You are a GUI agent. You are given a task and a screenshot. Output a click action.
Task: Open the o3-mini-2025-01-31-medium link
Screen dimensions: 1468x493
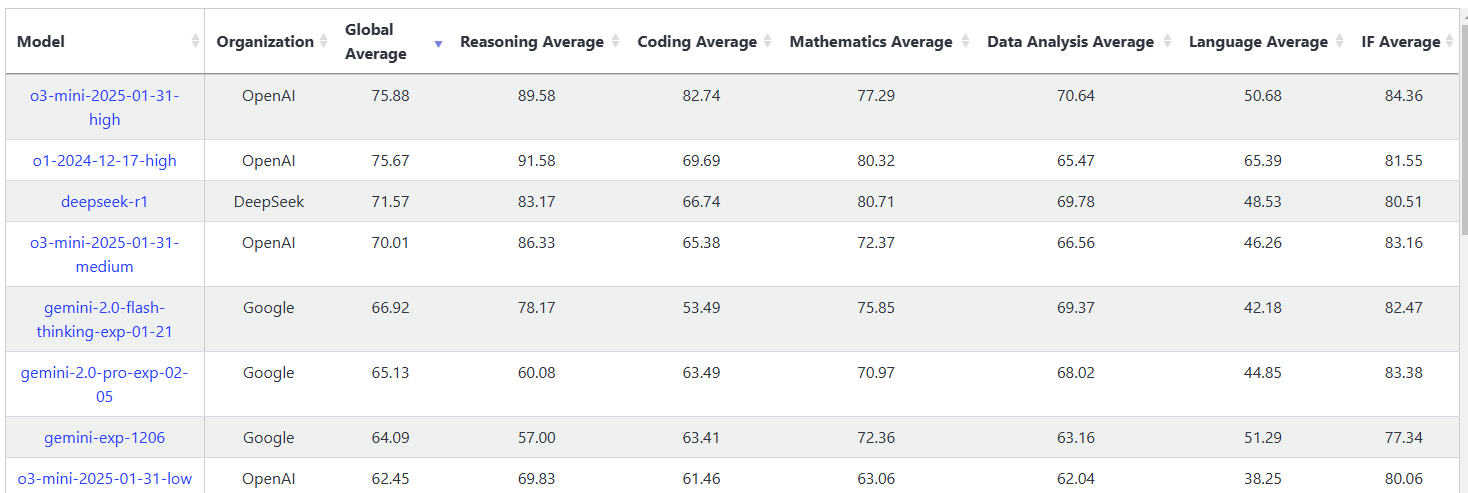pos(104,254)
